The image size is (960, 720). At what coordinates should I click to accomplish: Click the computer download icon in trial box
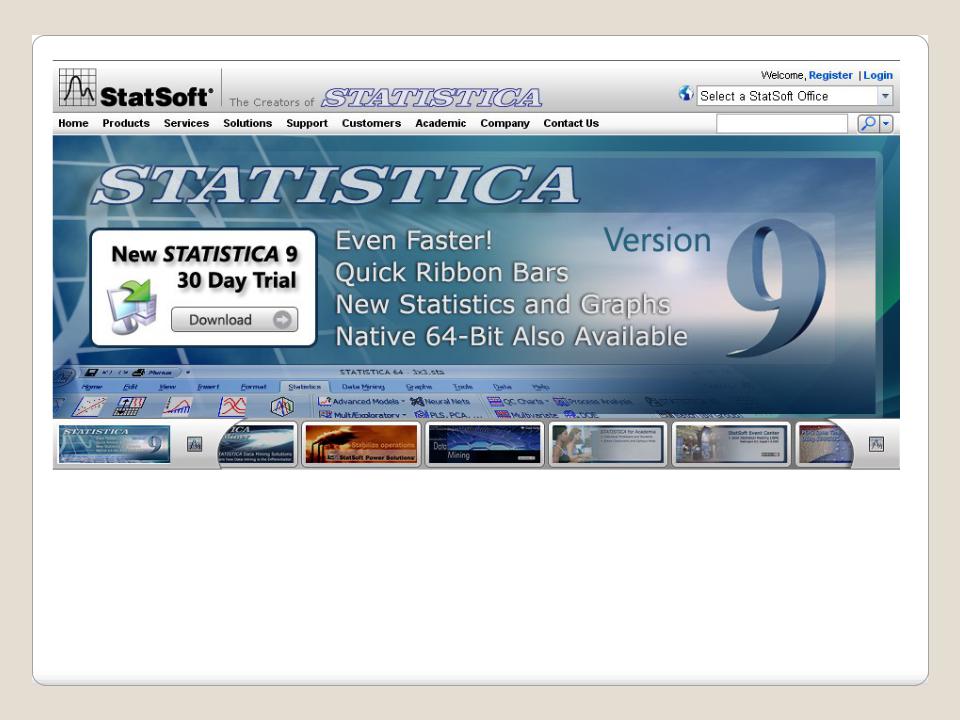pos(132,306)
